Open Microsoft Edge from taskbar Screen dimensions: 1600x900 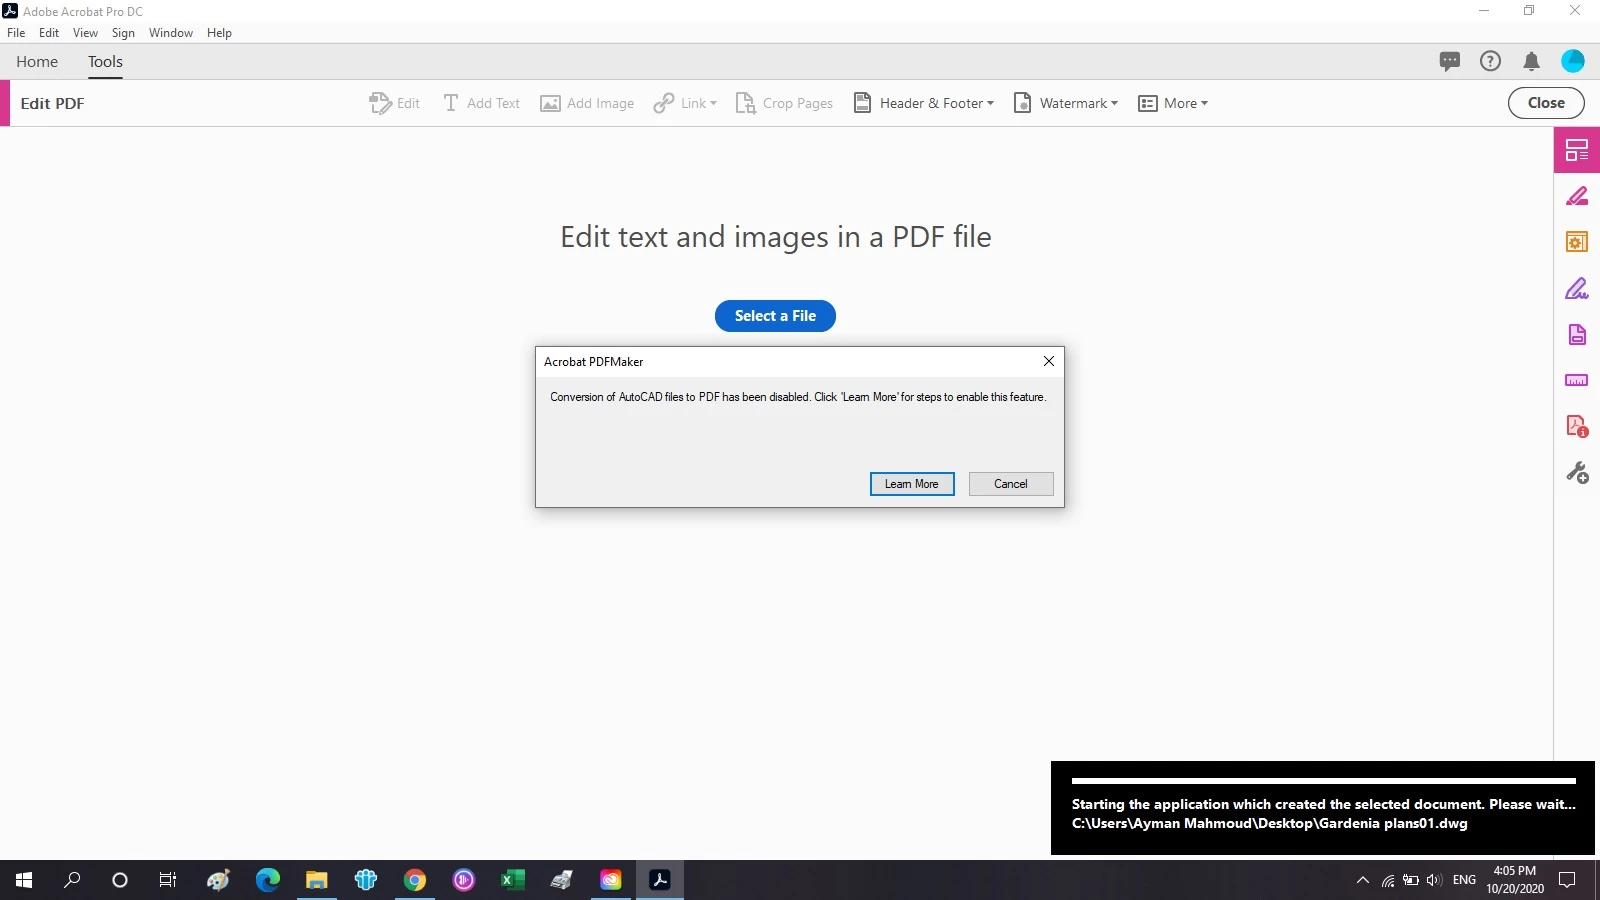click(x=267, y=880)
